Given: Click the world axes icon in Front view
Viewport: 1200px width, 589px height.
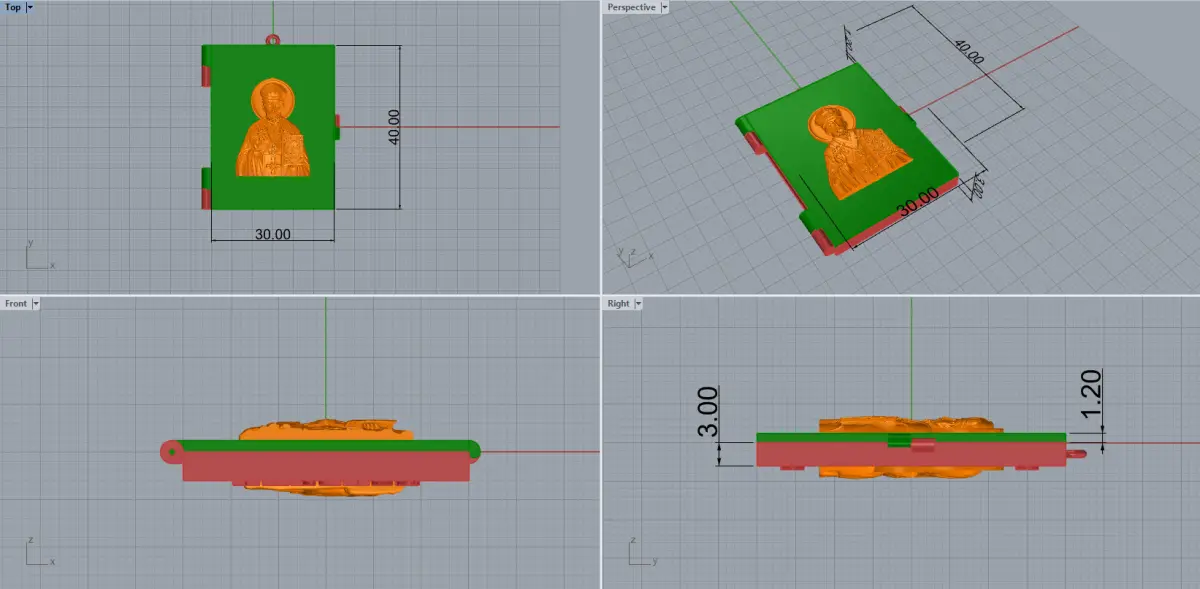Looking at the screenshot, I should (39, 551).
